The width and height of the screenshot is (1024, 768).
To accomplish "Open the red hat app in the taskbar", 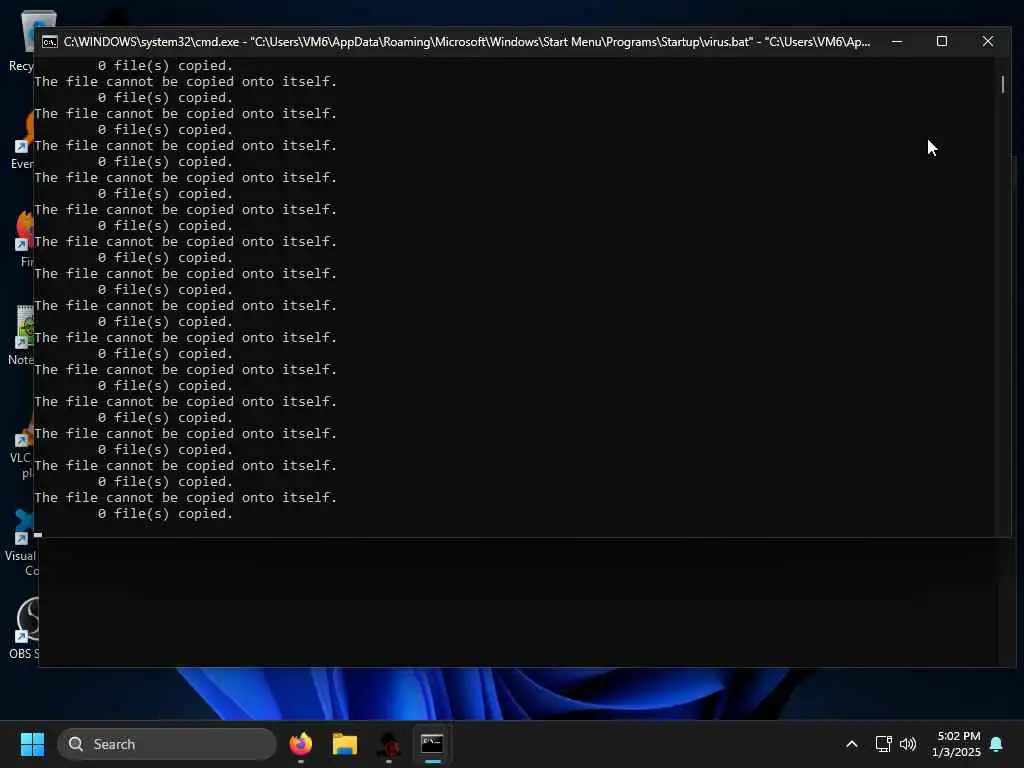I will coord(389,744).
